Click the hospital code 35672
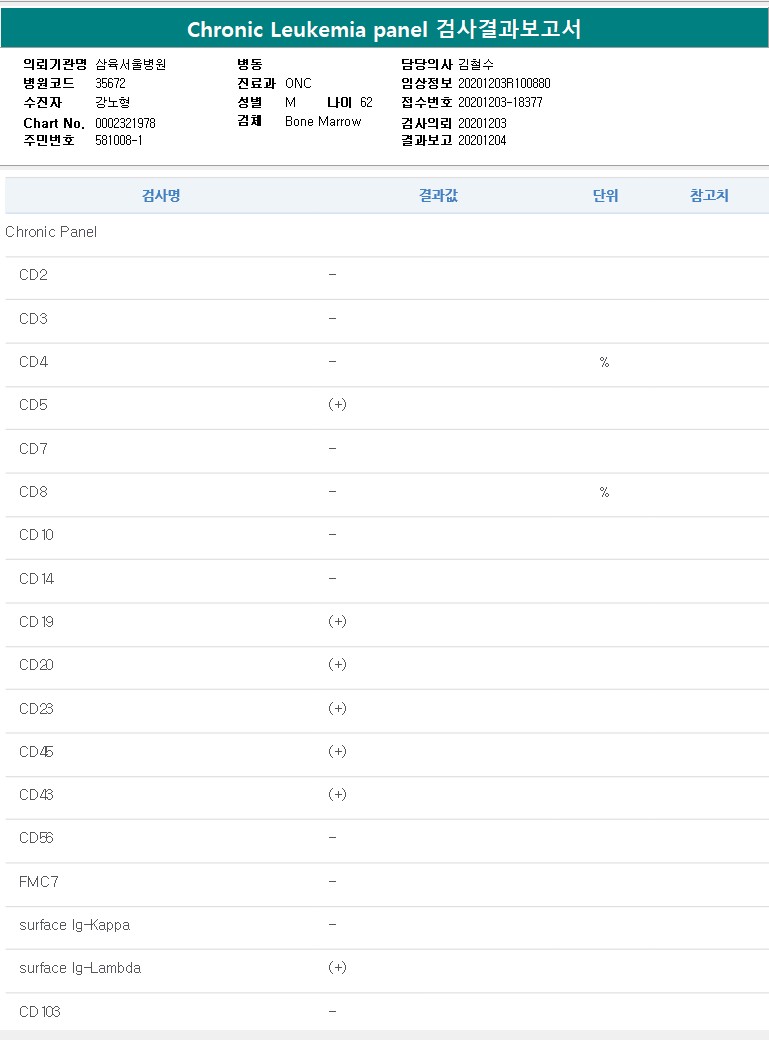The height and width of the screenshot is (1040, 769). pos(110,84)
